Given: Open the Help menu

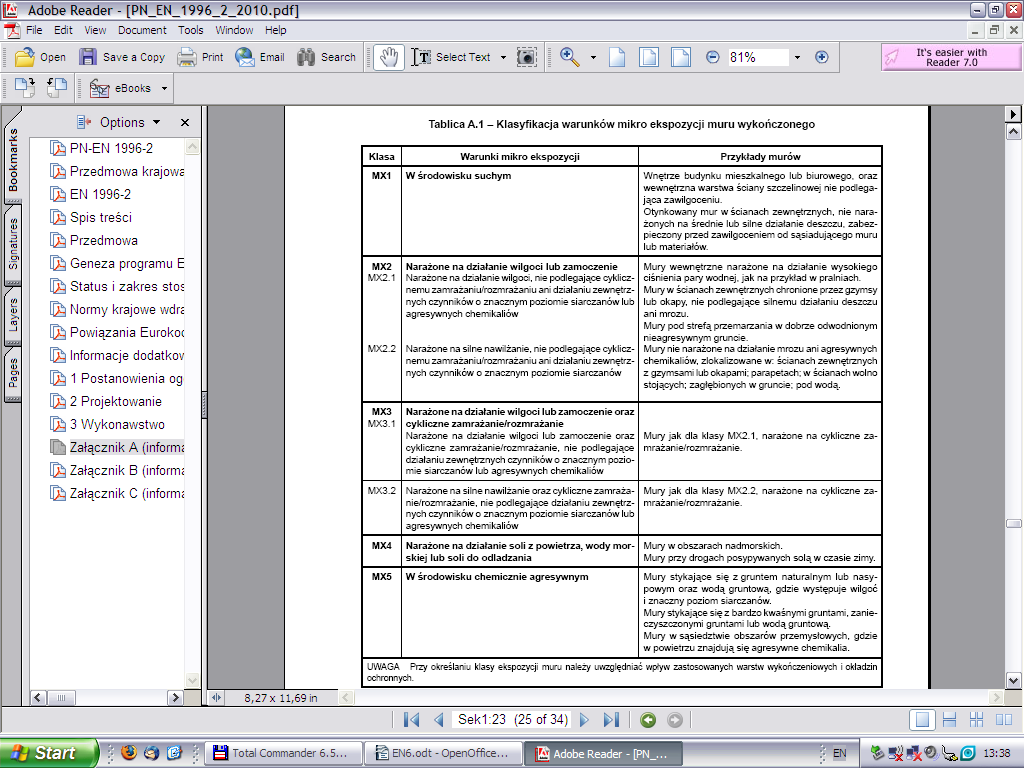Looking at the screenshot, I should (276, 30).
